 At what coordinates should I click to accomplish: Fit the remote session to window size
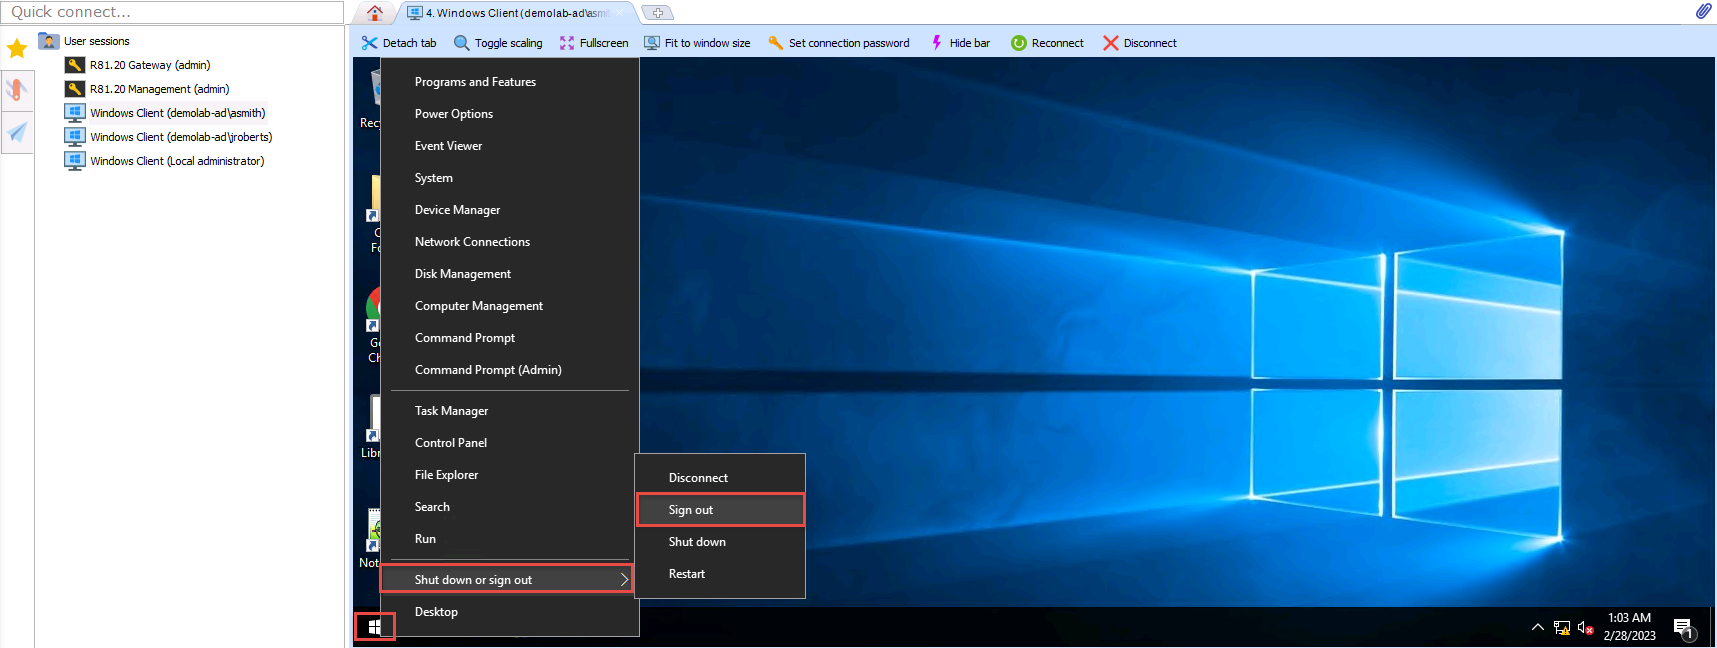coord(697,43)
